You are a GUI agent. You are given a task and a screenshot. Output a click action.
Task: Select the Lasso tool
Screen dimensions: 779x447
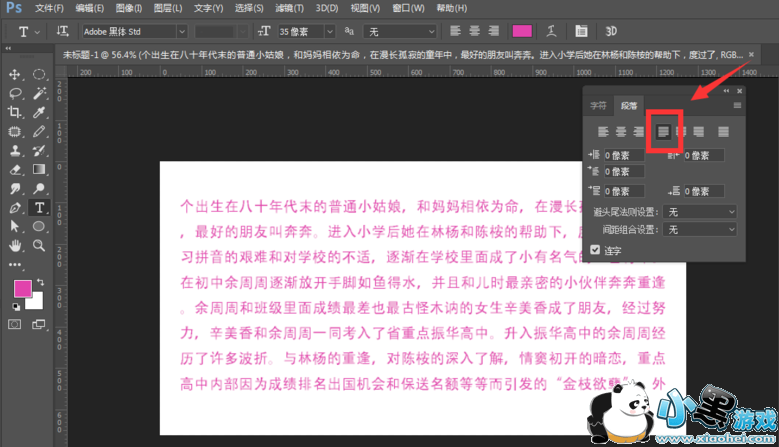click(16, 93)
